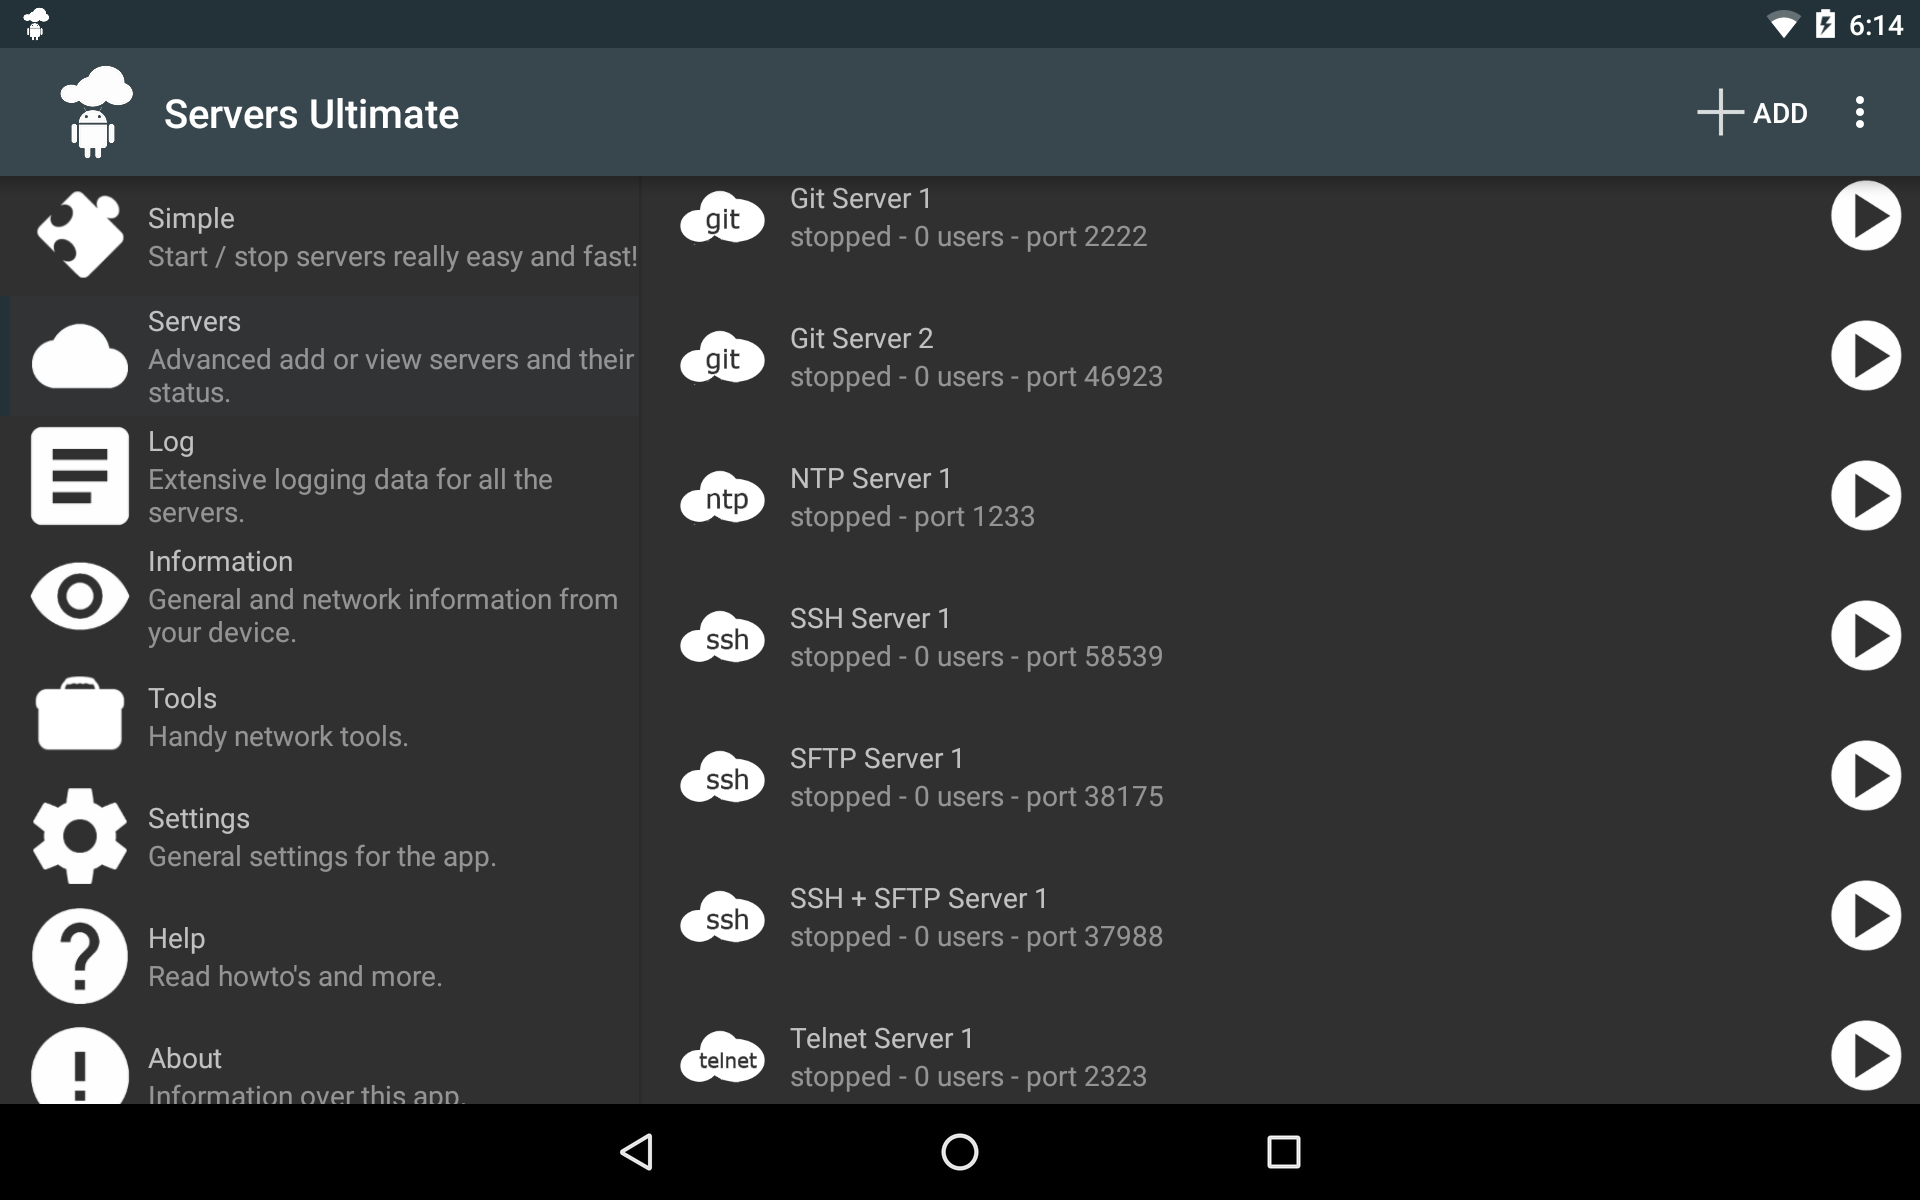This screenshot has width=1920, height=1200.
Task: Click the Help question mark icon
Action: [80, 956]
